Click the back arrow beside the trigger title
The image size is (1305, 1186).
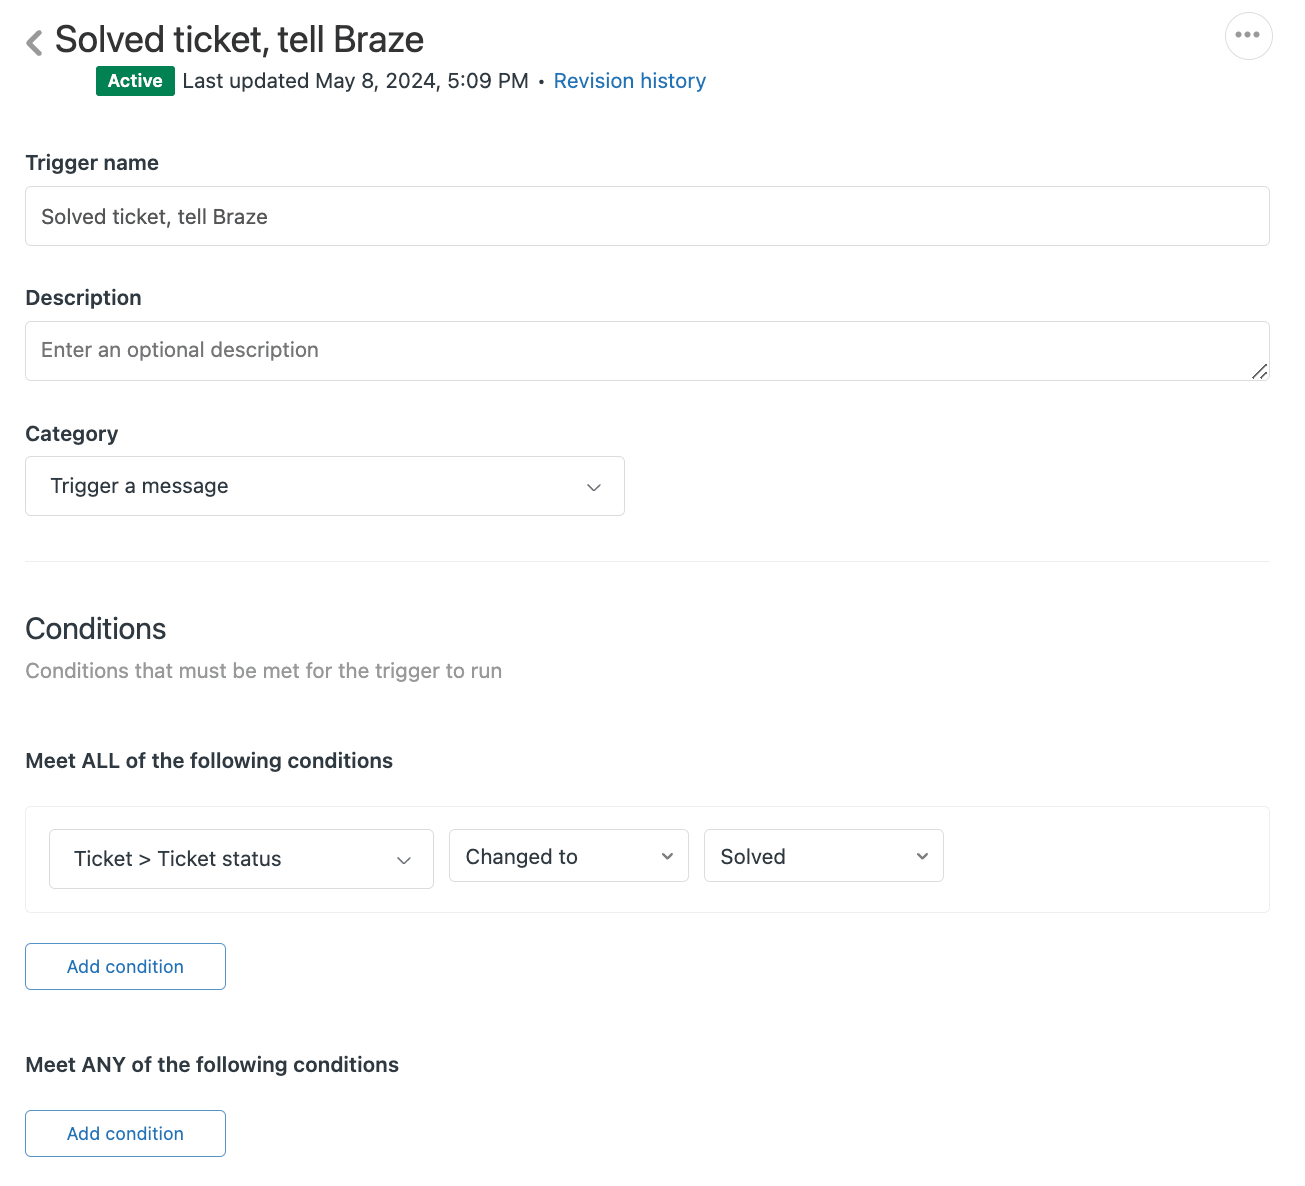coord(33,41)
